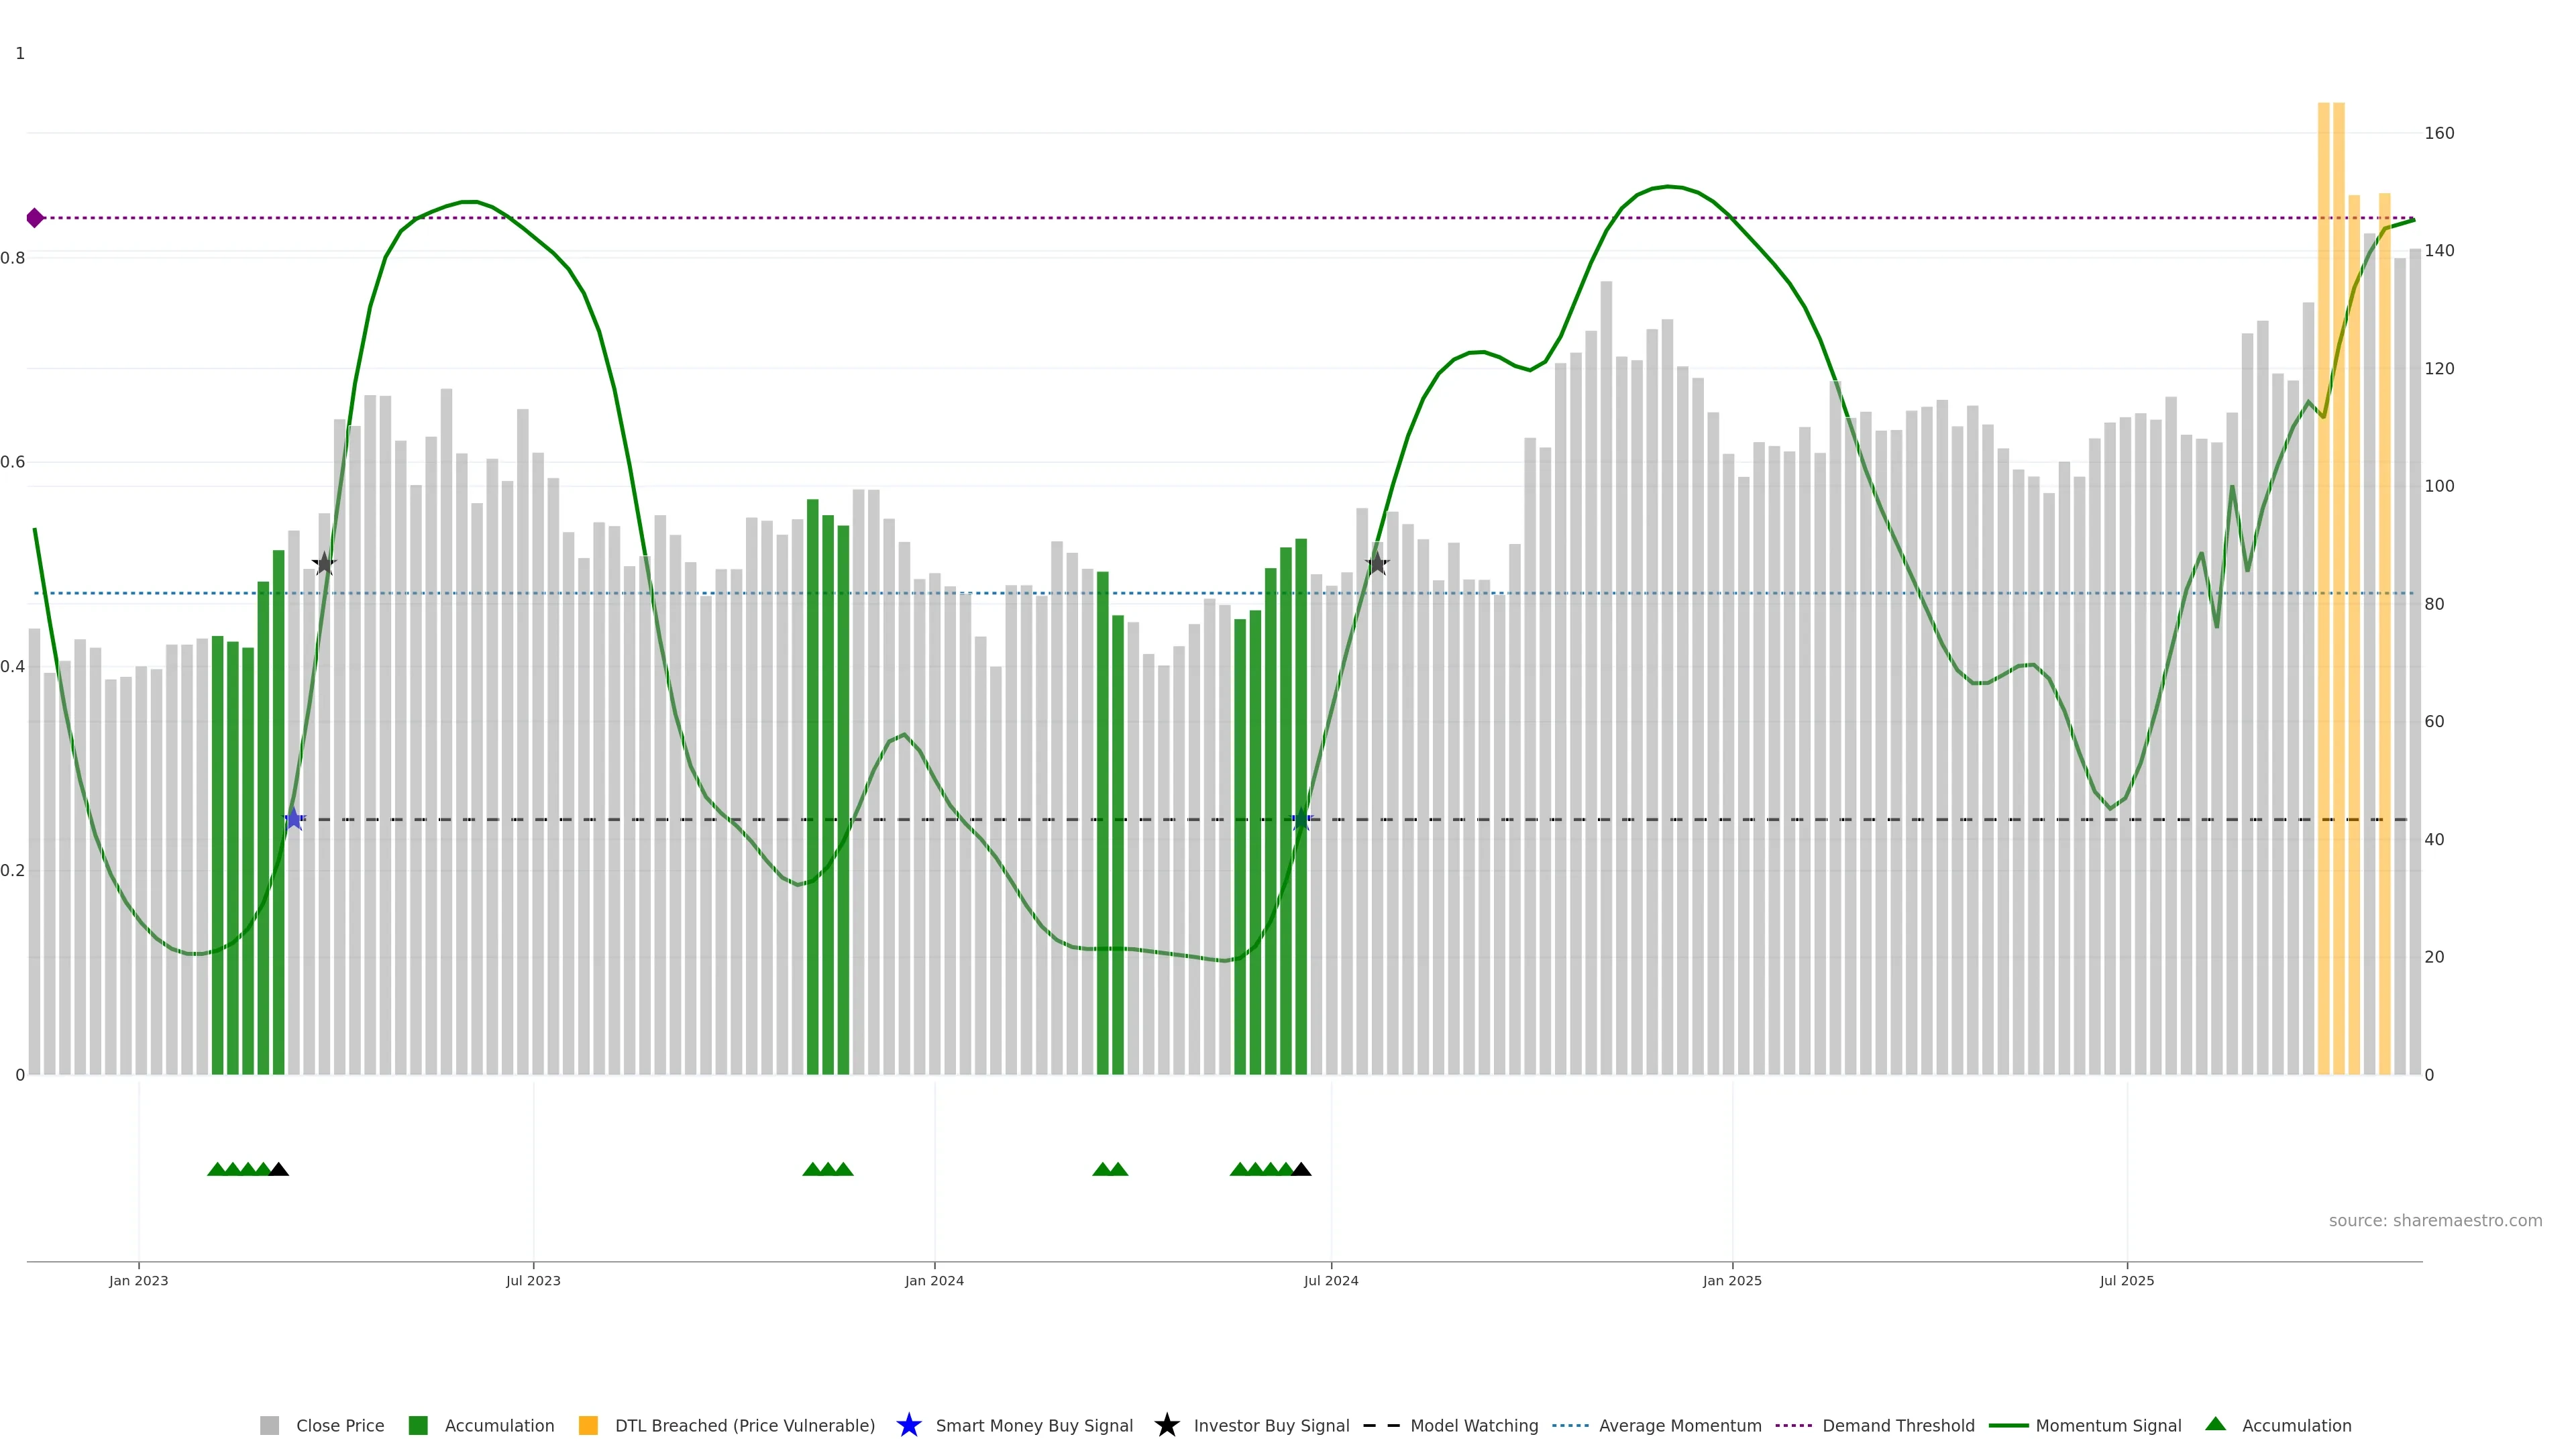
Task: Click the blue Smart Money Buy Signal star in legend
Action: (x=908, y=1425)
